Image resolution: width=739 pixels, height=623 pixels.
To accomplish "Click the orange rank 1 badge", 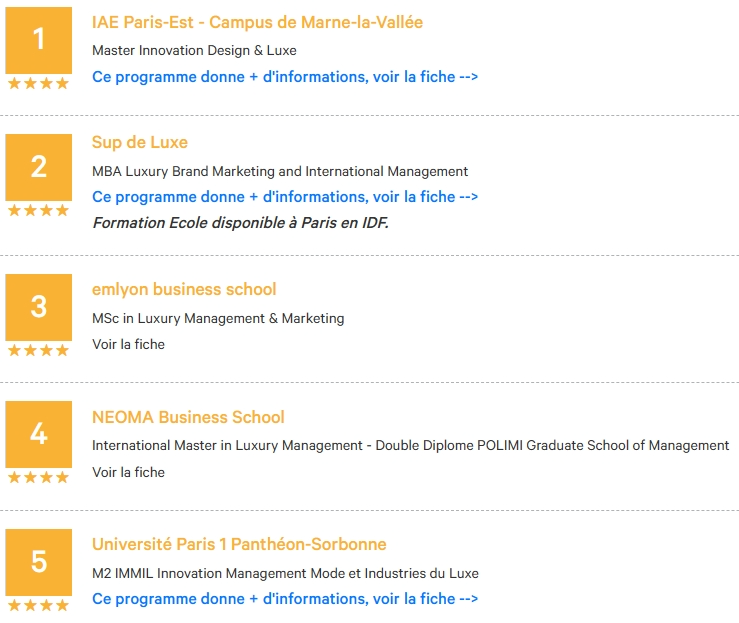I will click(x=39, y=40).
